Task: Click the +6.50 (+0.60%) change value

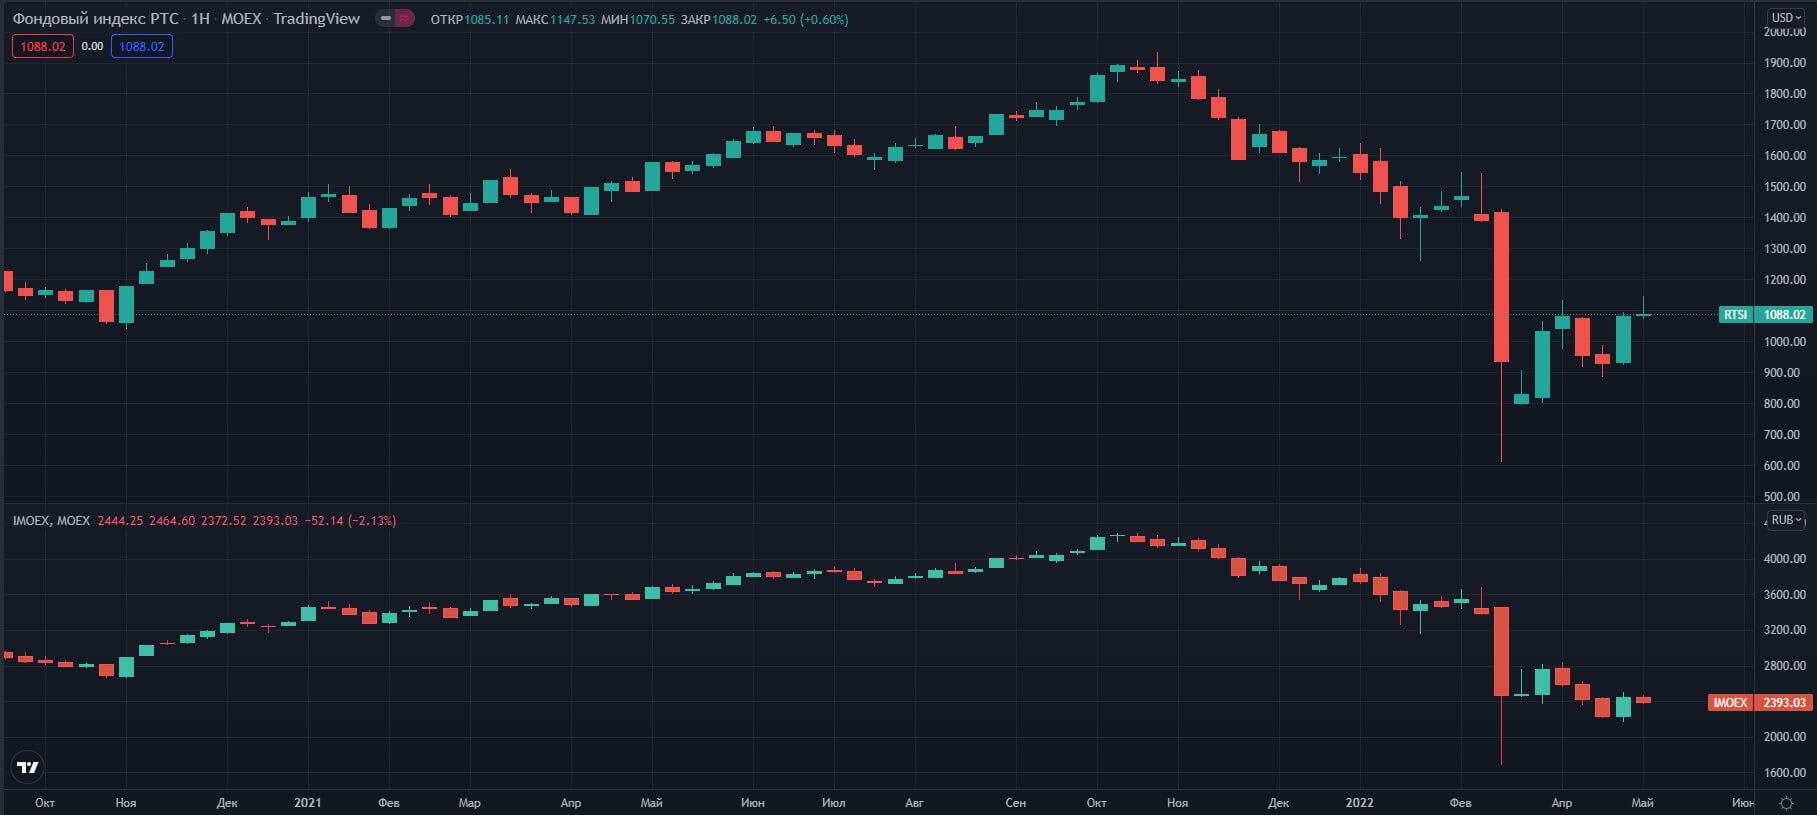Action: click(x=806, y=19)
